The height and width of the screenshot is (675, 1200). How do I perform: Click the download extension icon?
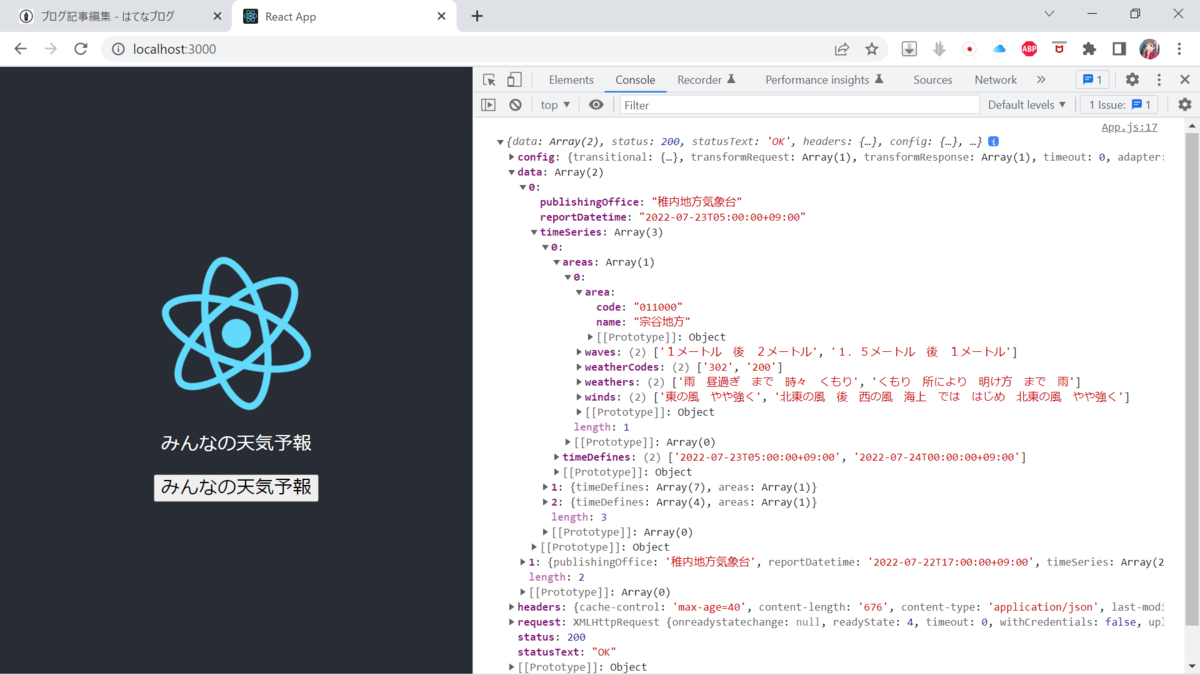(x=909, y=49)
